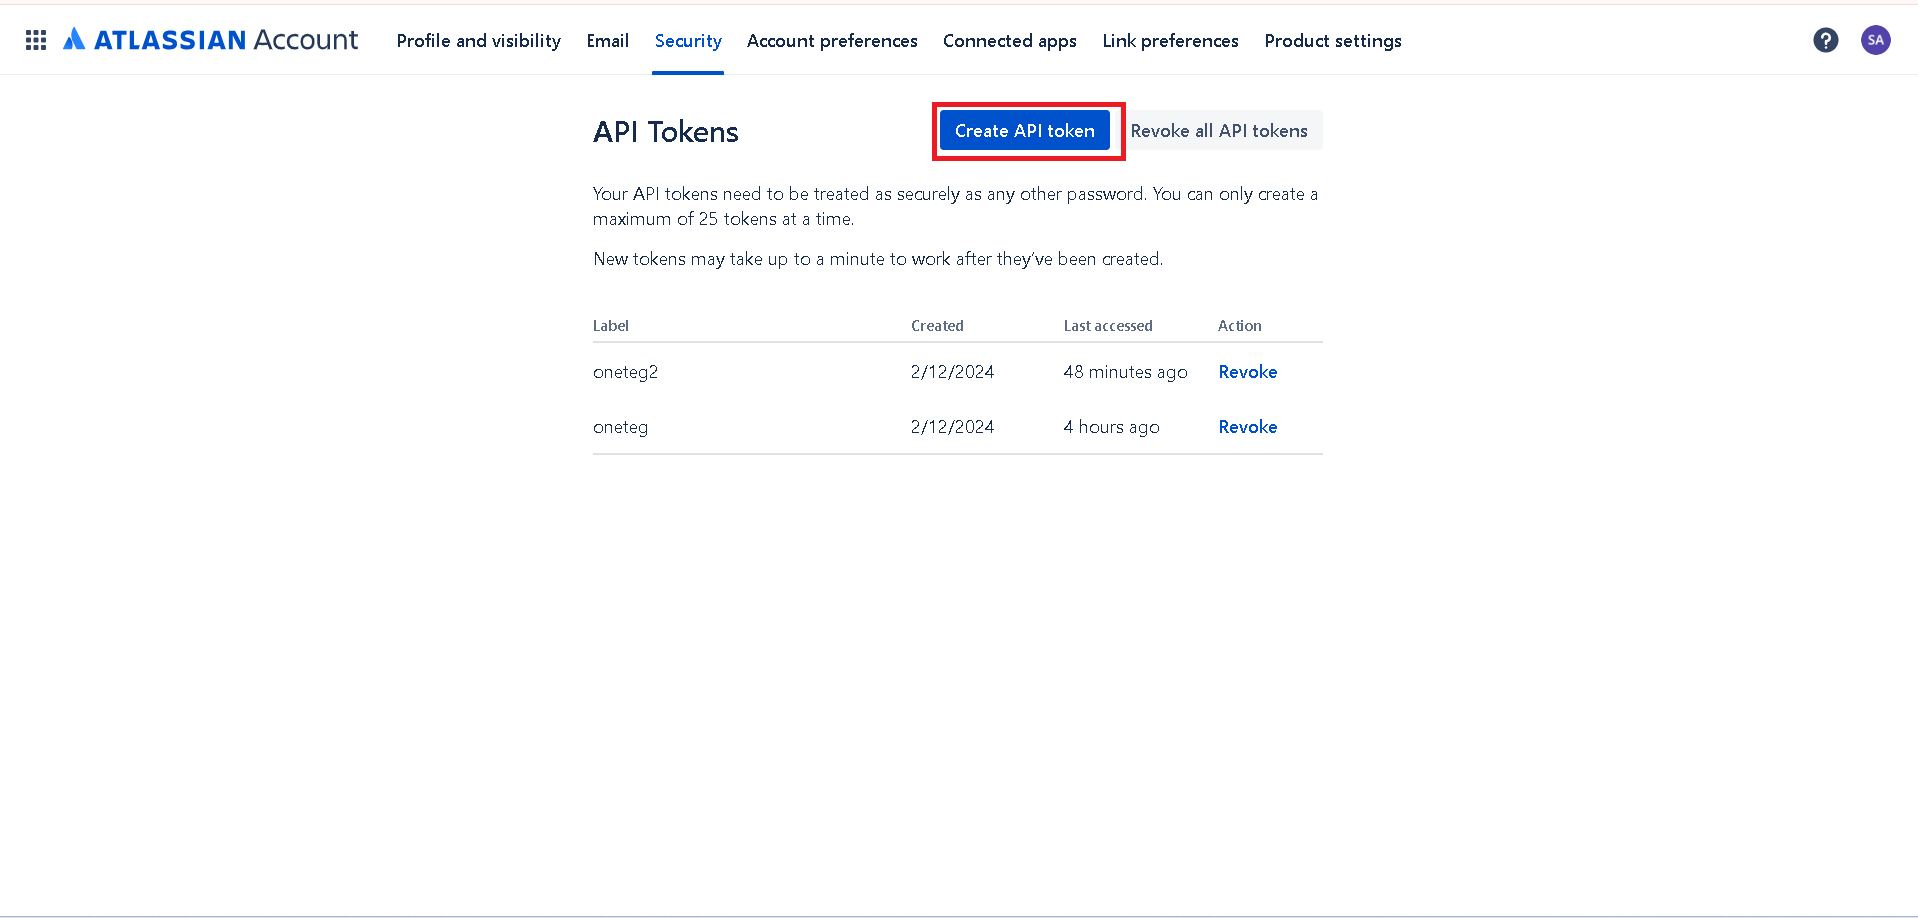The image size is (1918, 918).
Task: Click the Atlassian Account logo
Action: pos(210,40)
